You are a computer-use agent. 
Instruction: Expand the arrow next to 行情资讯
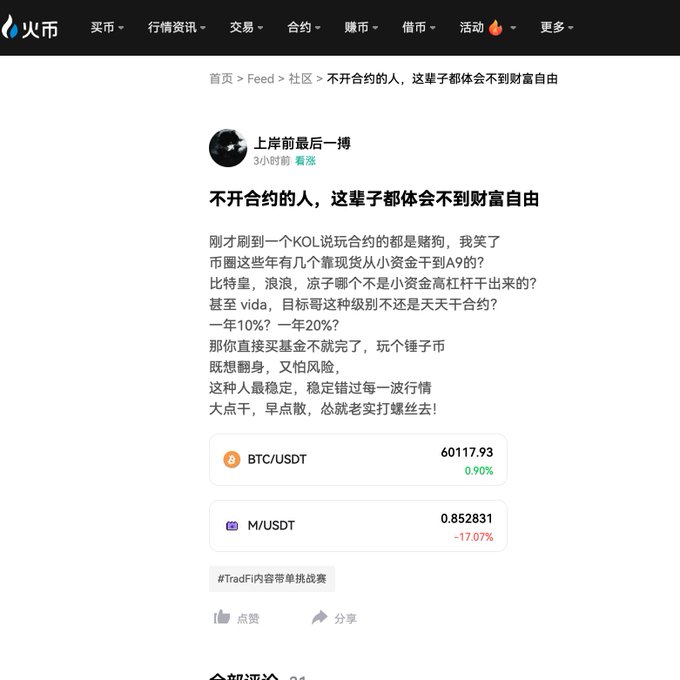tap(203, 28)
